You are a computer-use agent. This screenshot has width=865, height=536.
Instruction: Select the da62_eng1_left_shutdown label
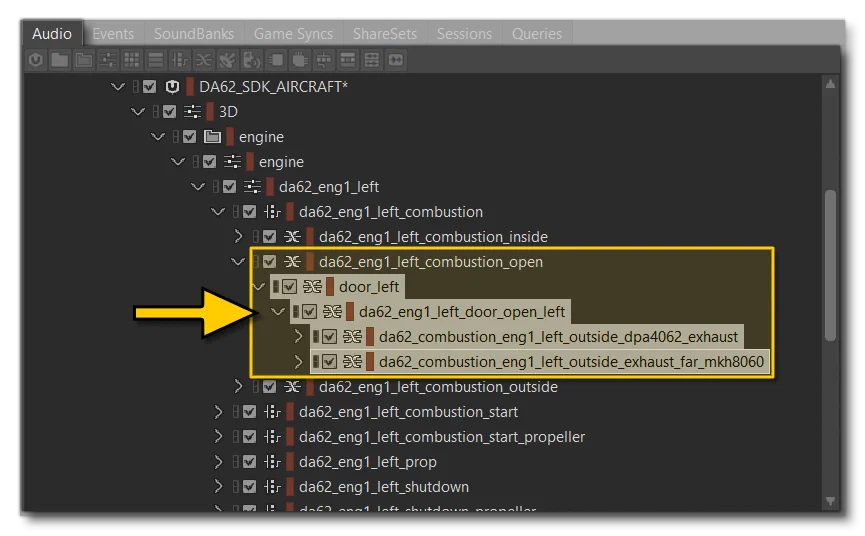coord(384,487)
